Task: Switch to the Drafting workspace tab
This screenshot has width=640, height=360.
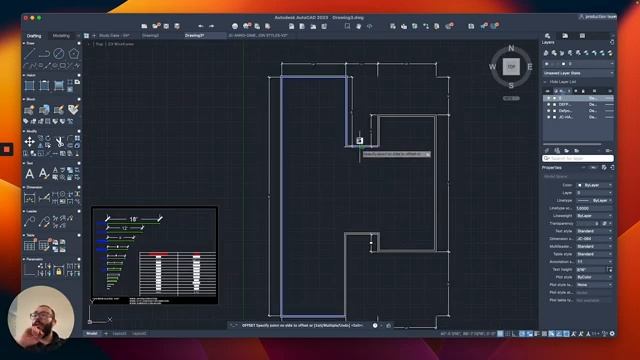Action: tap(34, 36)
